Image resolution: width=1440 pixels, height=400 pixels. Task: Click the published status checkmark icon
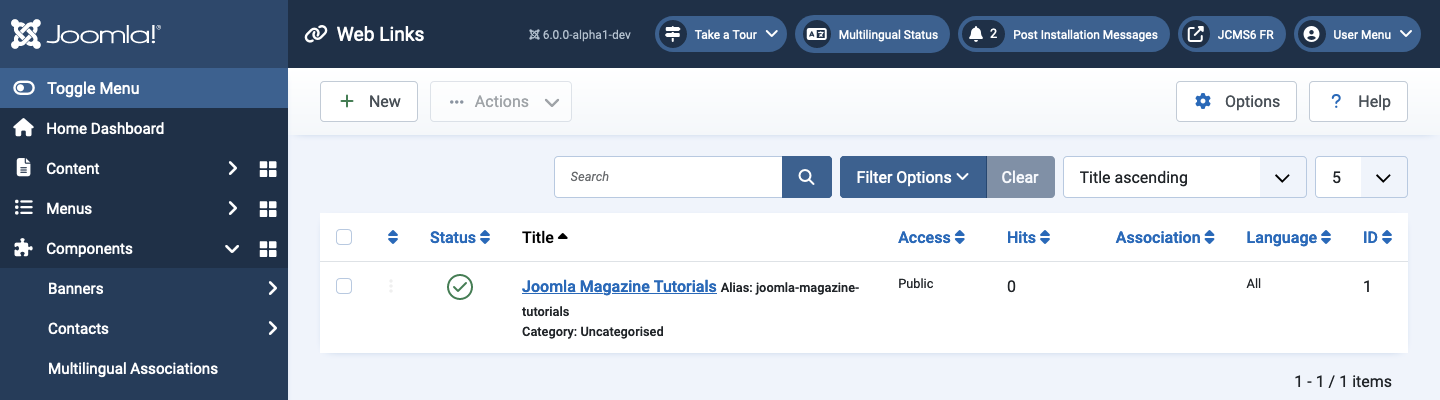tap(460, 287)
